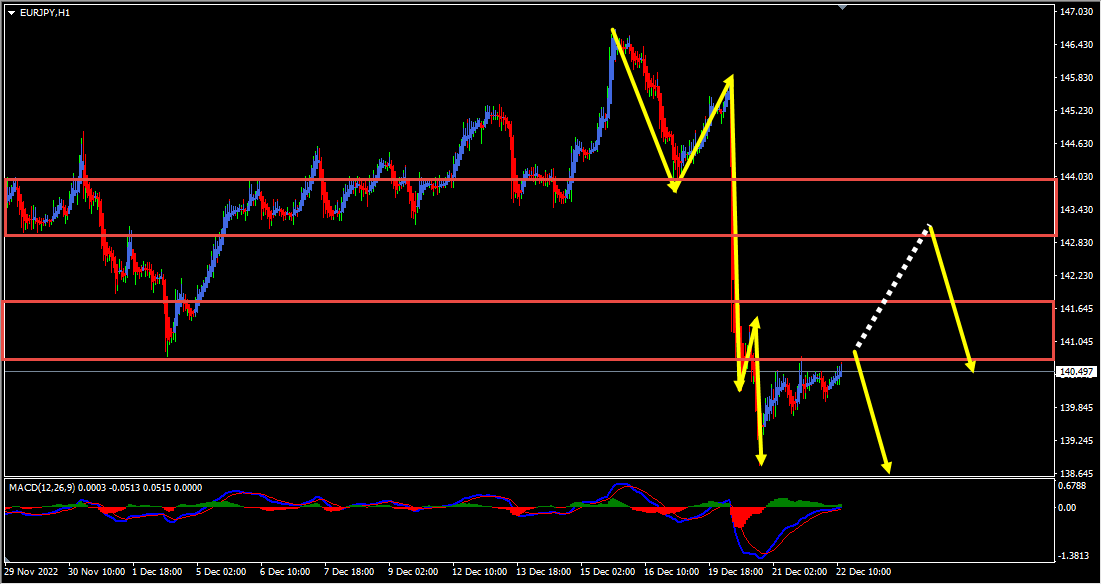
Task: Select the 142.230 price level label
Action: (x=1075, y=276)
